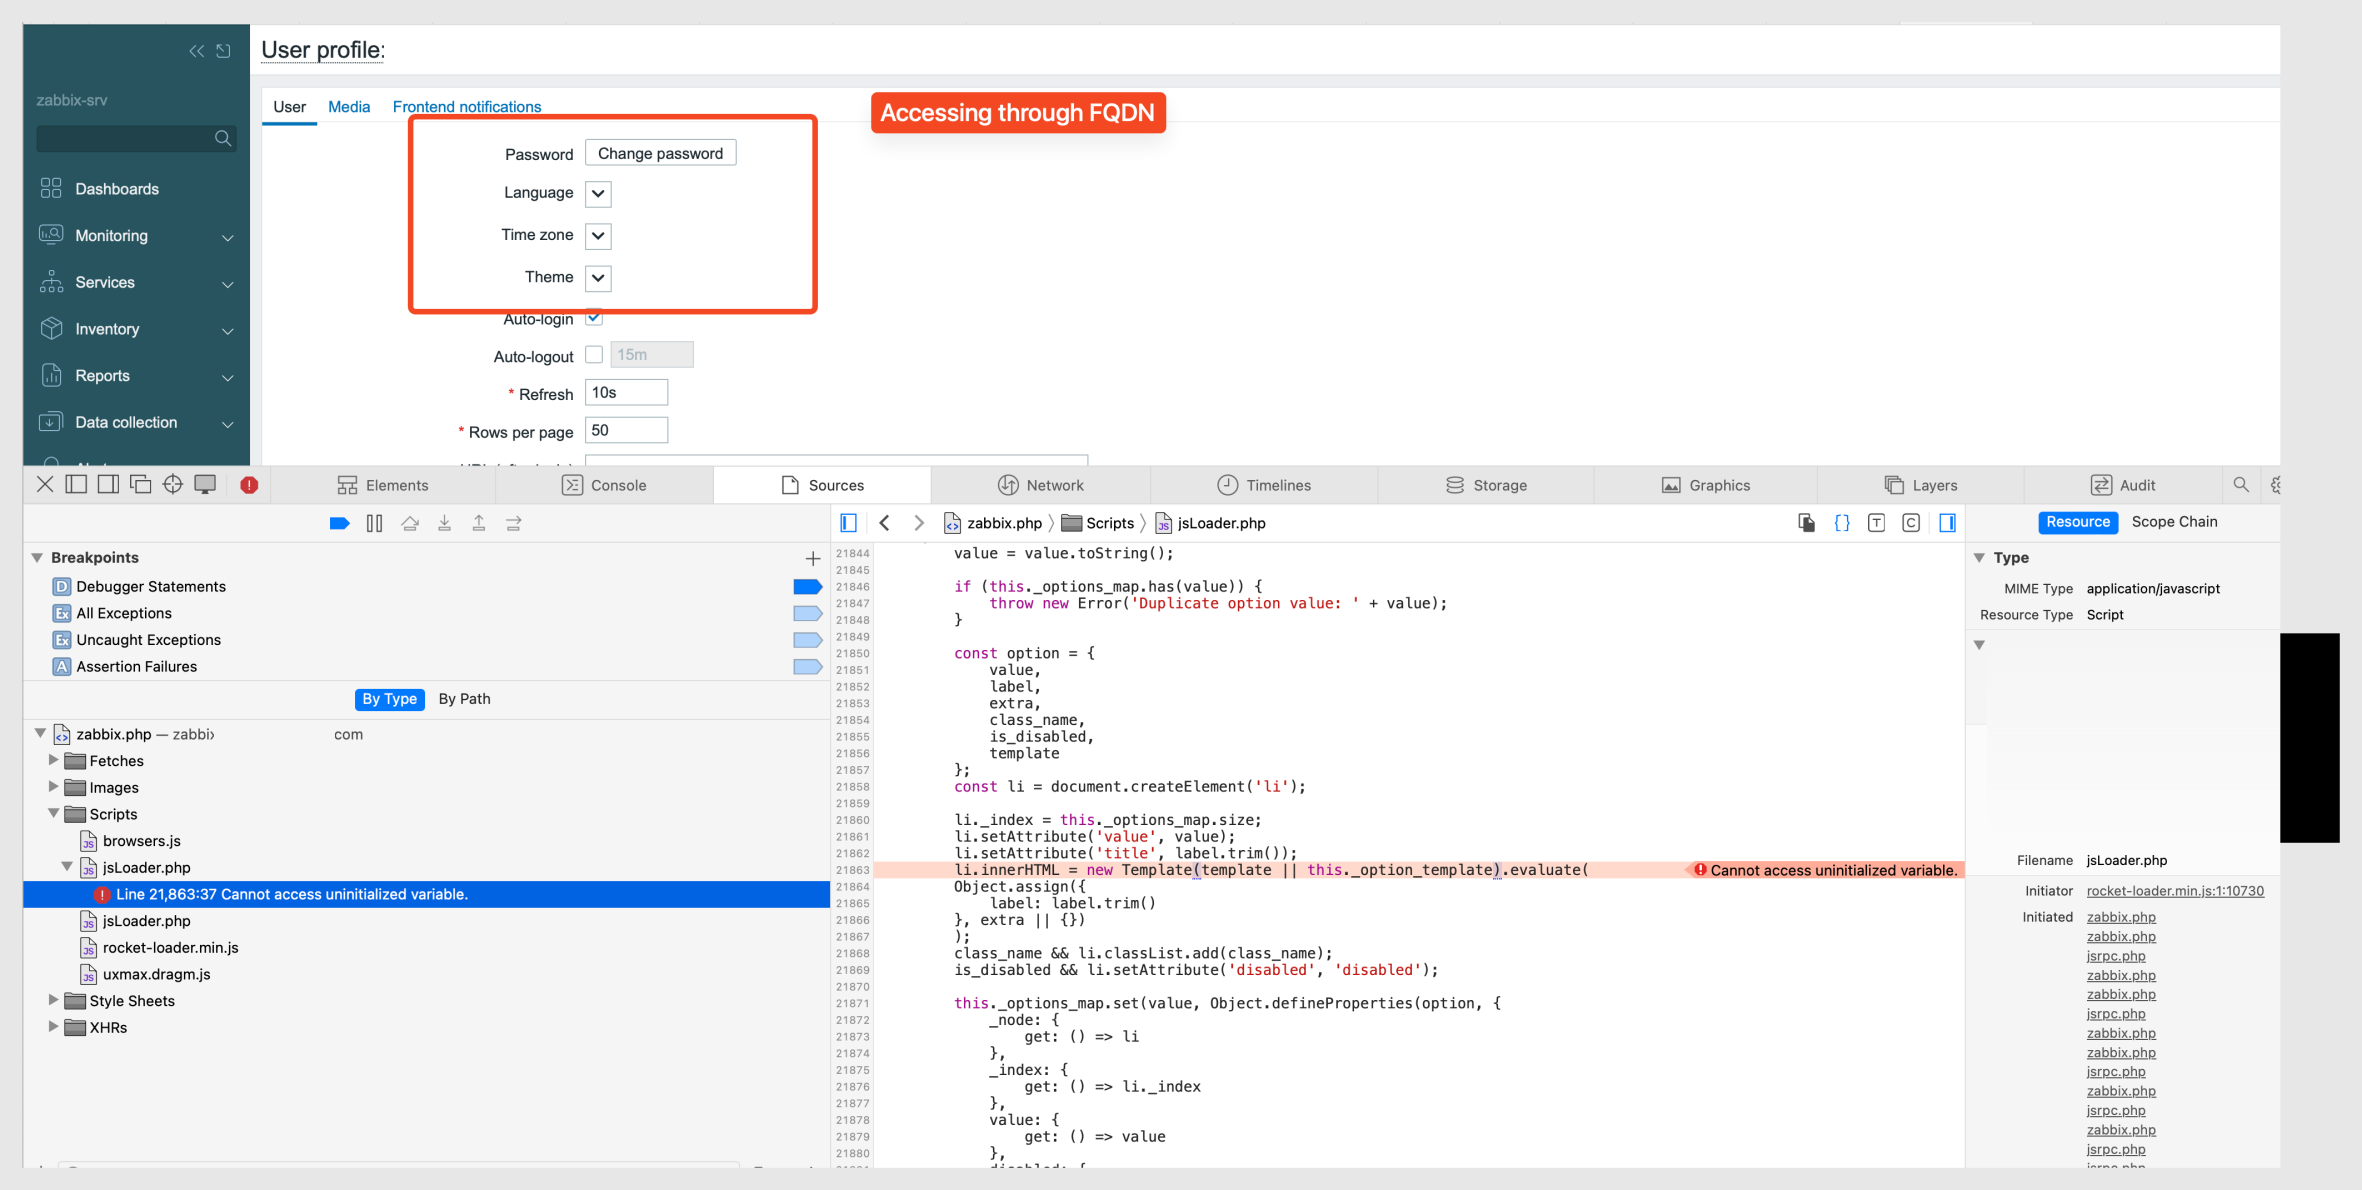Viewport: 2362px width, 1190px height.
Task: Click the breakpoints enable/disable icon in debugger toolbar
Action: (x=339, y=523)
